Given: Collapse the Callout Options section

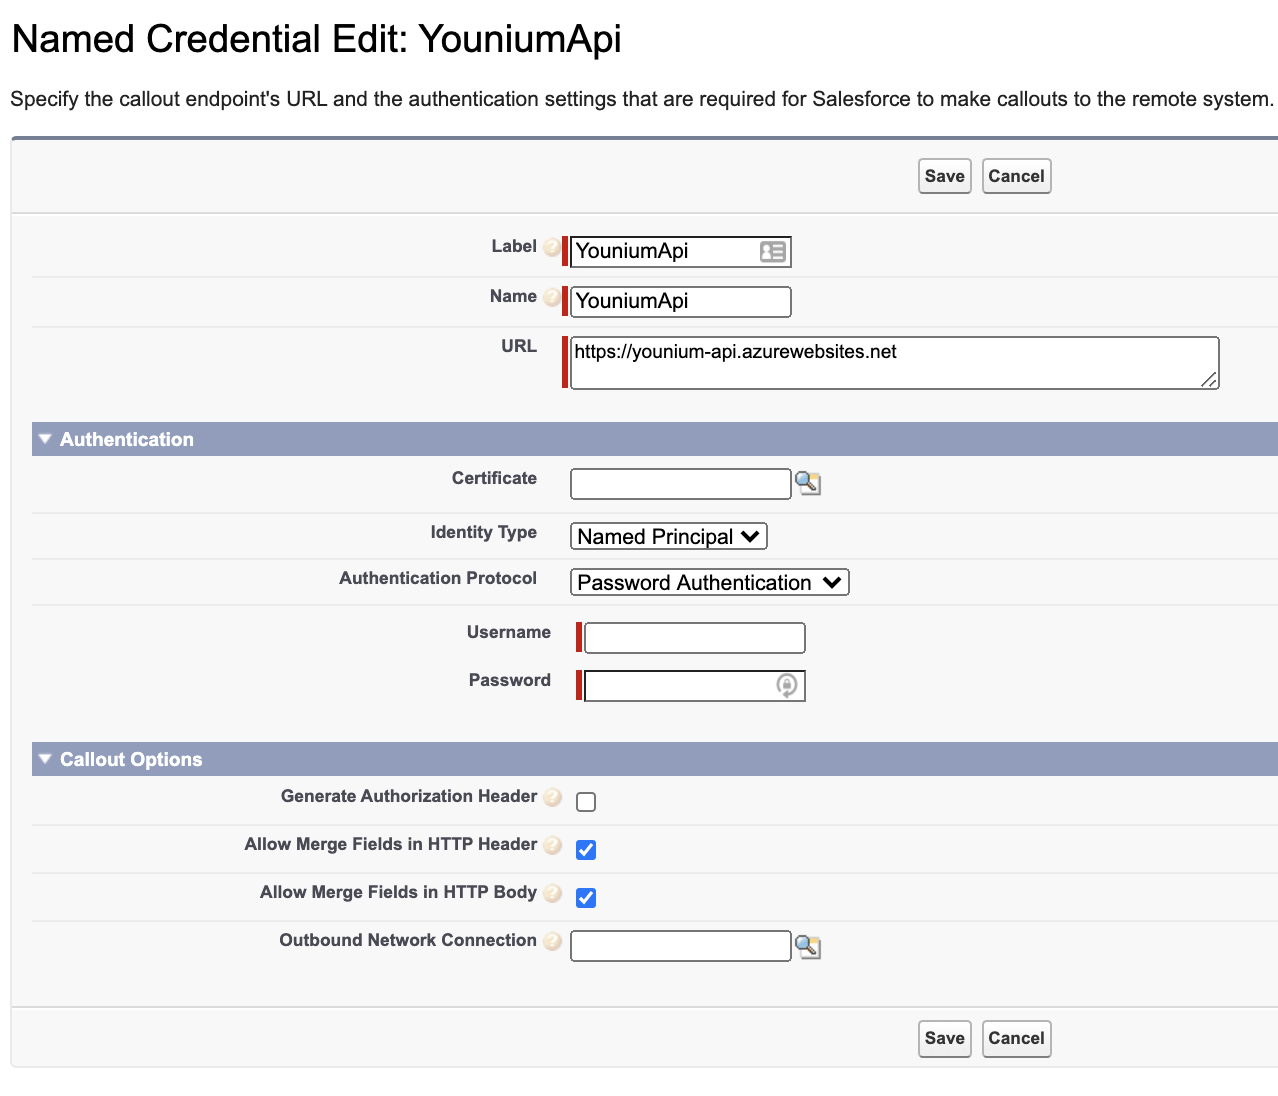Looking at the screenshot, I should pos(45,759).
